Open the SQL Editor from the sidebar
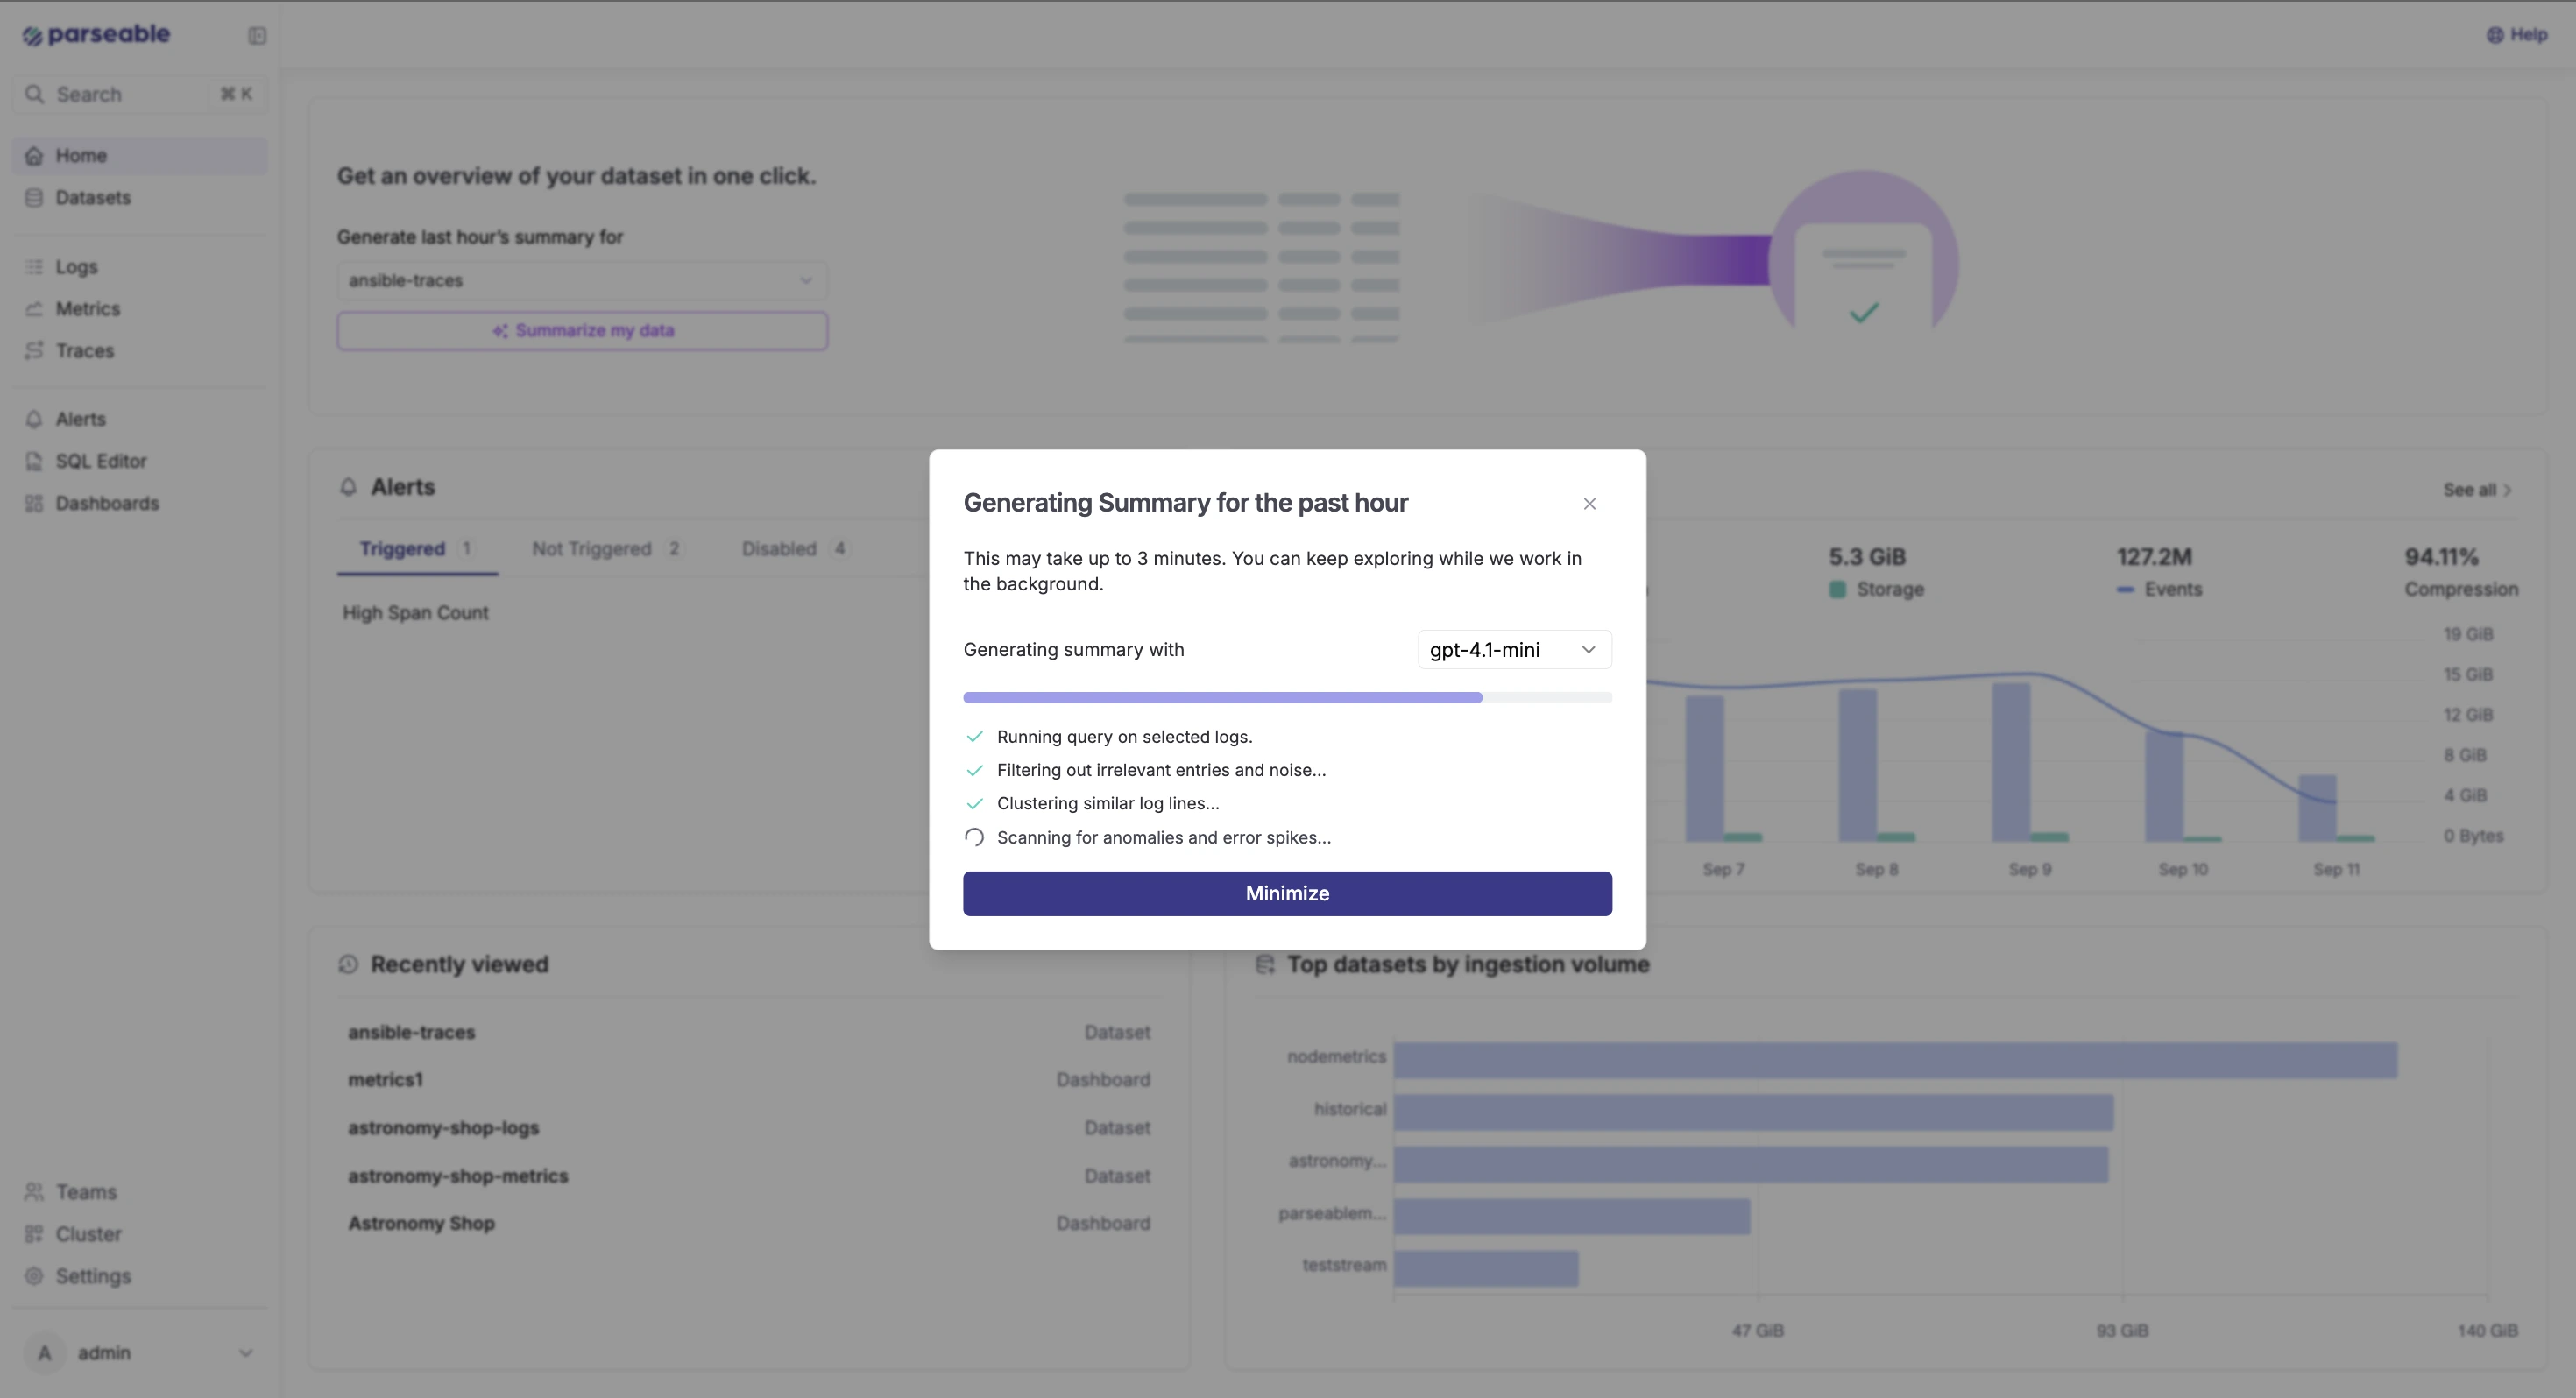Image resolution: width=2576 pixels, height=1398 pixels. coord(101,461)
